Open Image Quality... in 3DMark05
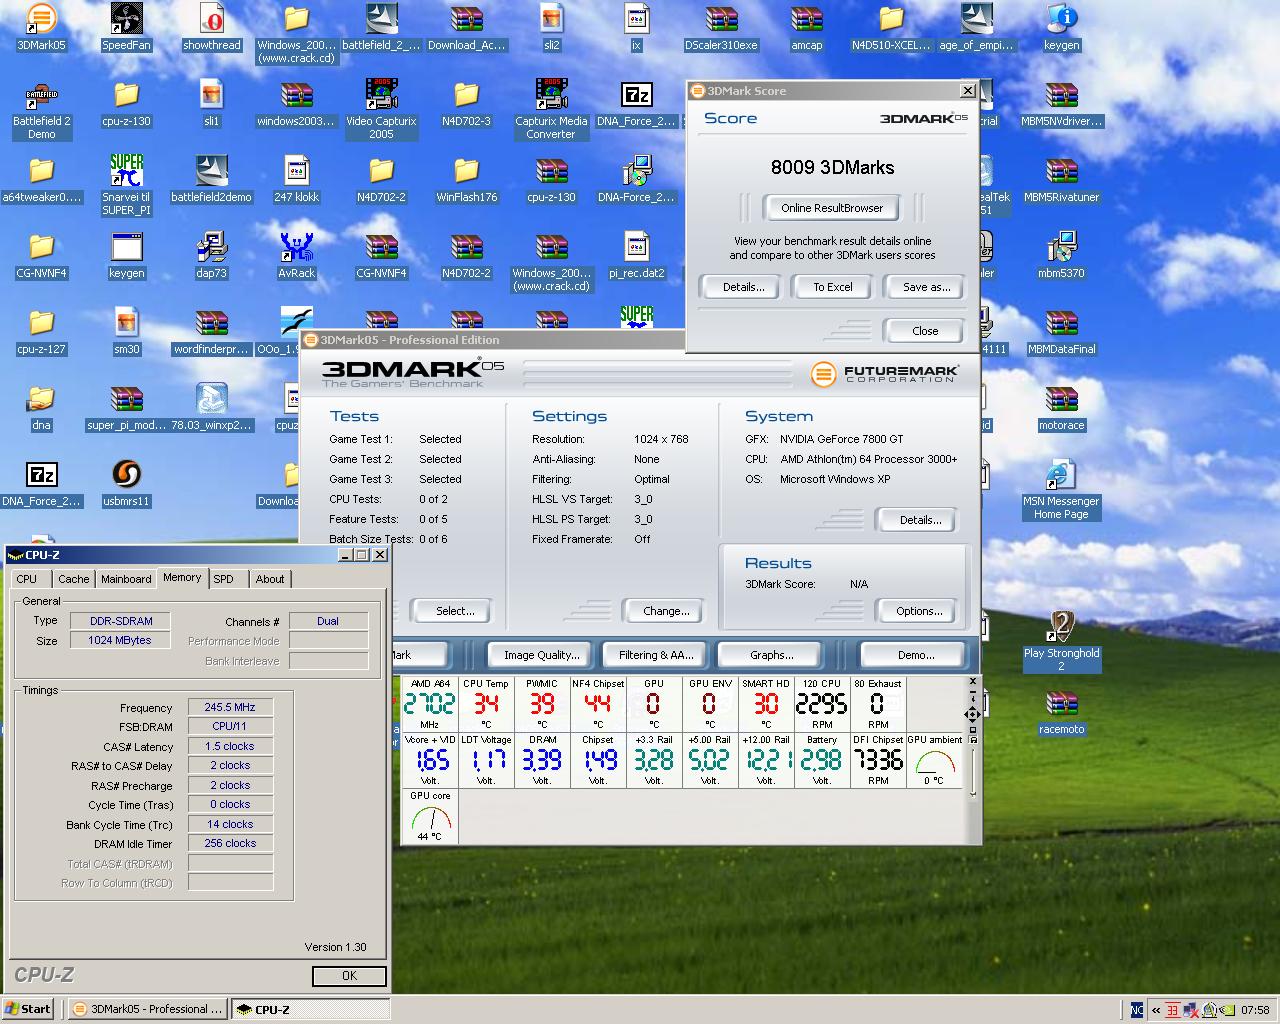Viewport: 1280px width, 1024px height. 541,655
